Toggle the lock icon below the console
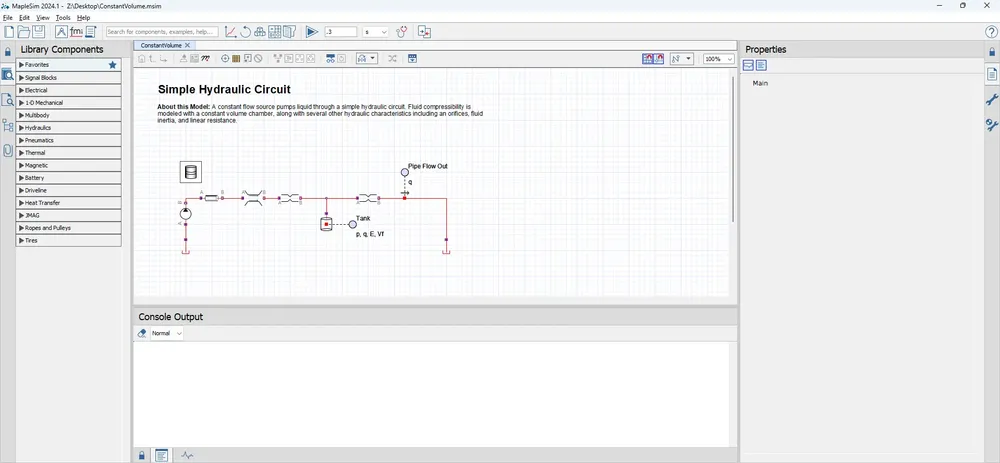The height and width of the screenshot is (463, 1000). [x=142, y=455]
